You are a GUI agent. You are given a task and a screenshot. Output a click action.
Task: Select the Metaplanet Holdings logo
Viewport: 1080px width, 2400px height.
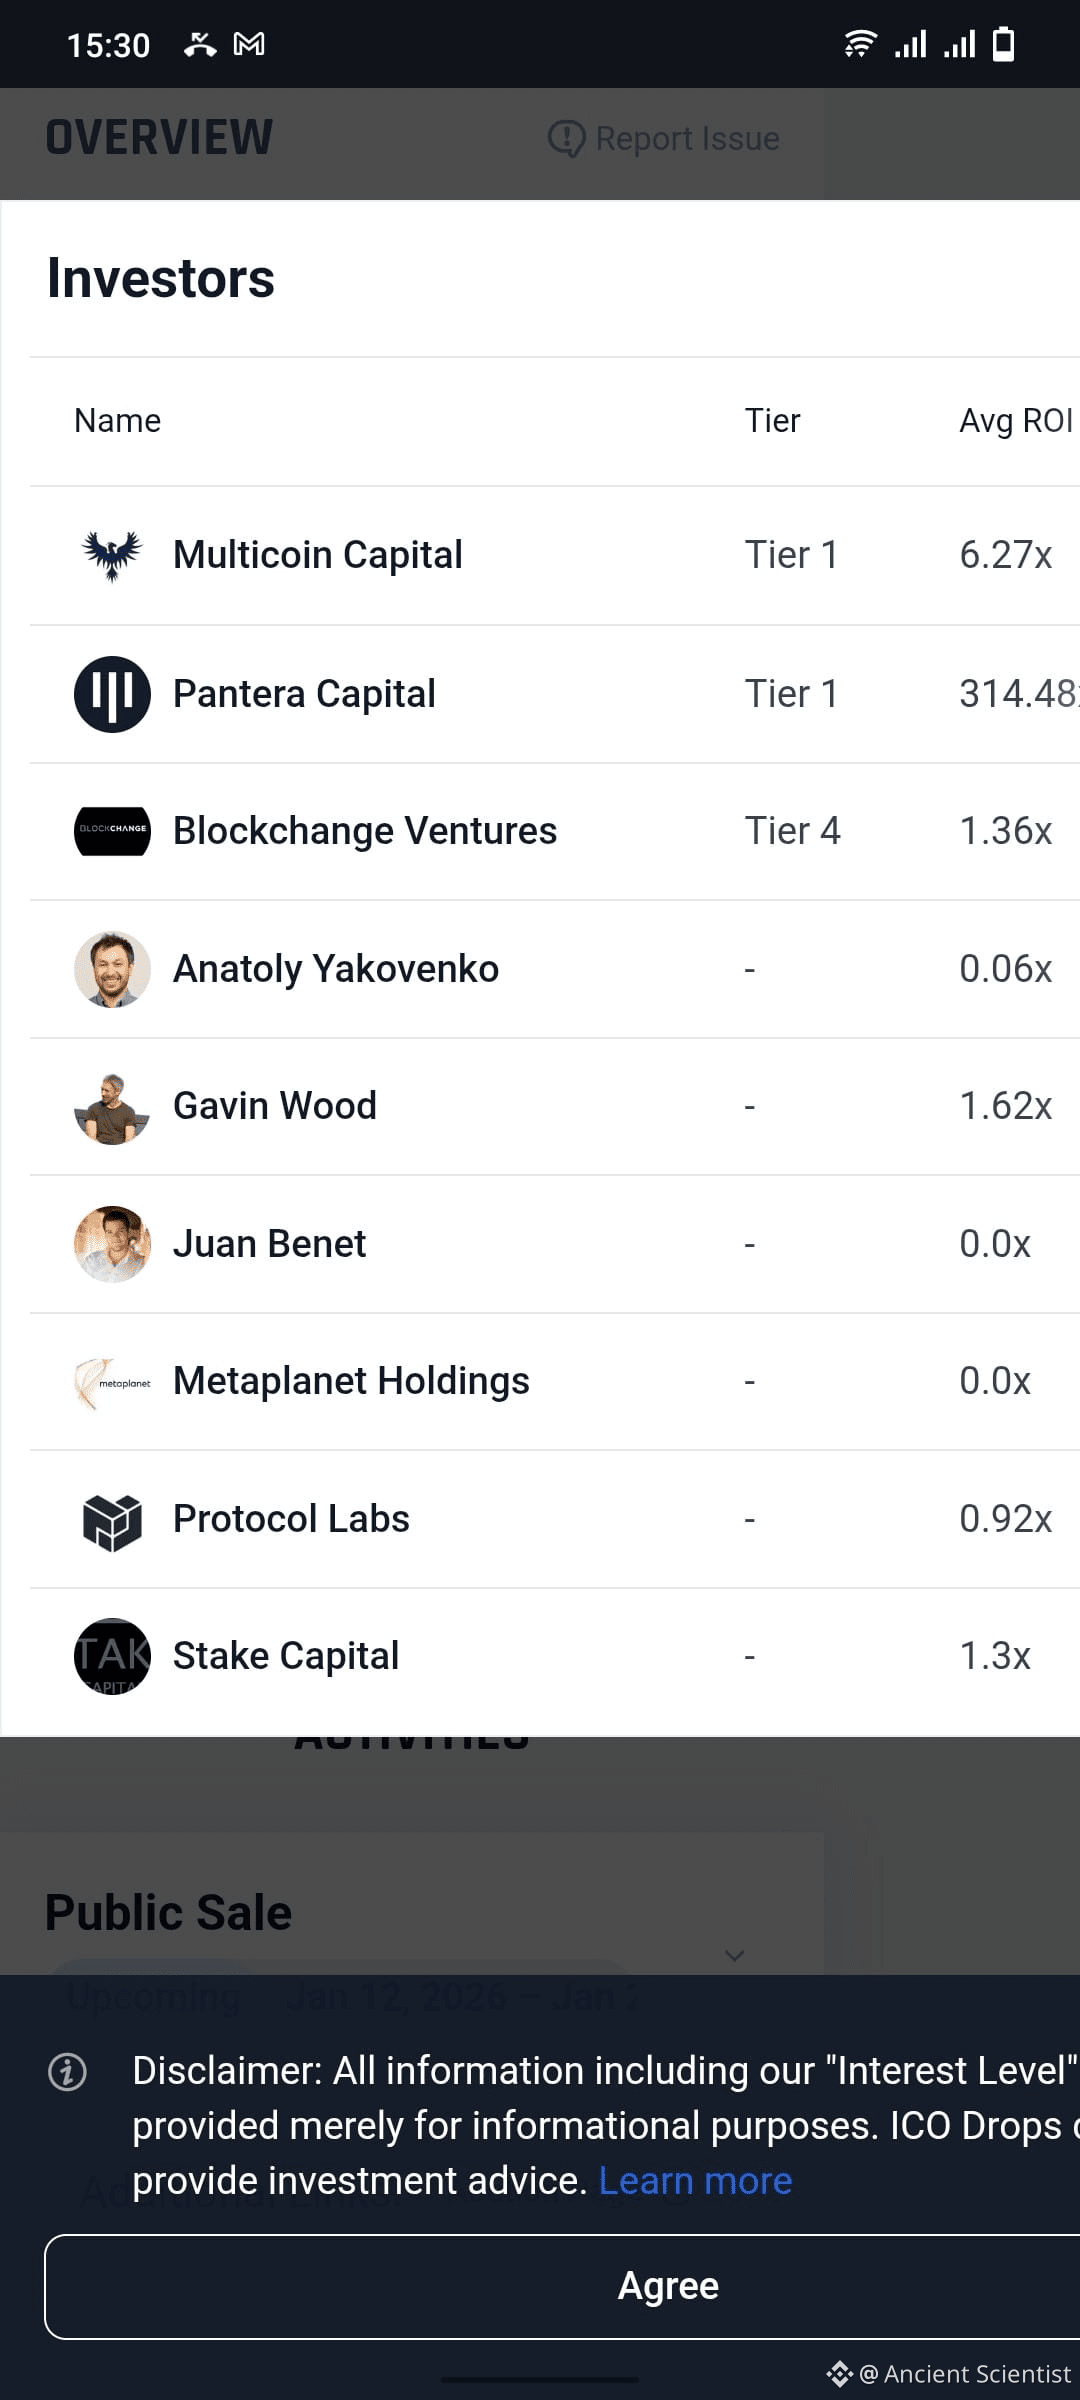point(112,1382)
